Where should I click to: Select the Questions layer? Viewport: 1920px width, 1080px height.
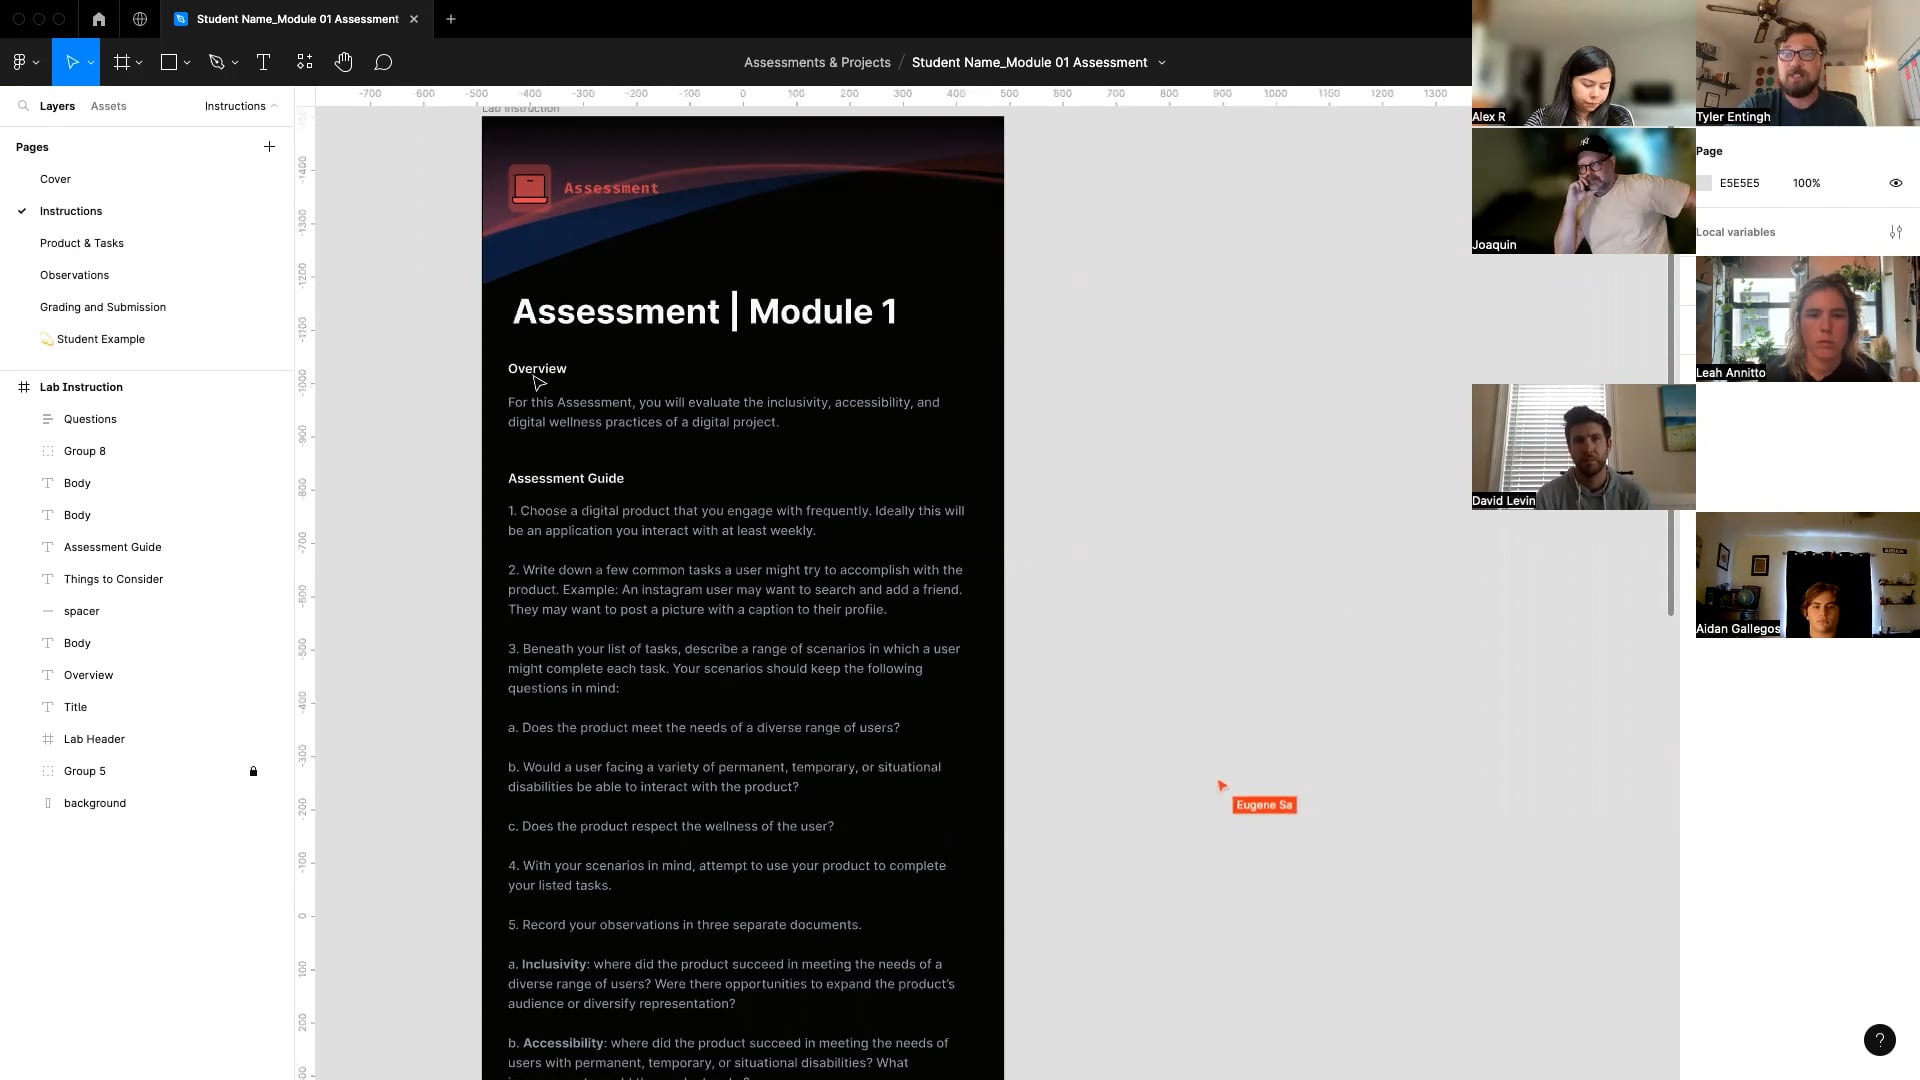[90, 419]
